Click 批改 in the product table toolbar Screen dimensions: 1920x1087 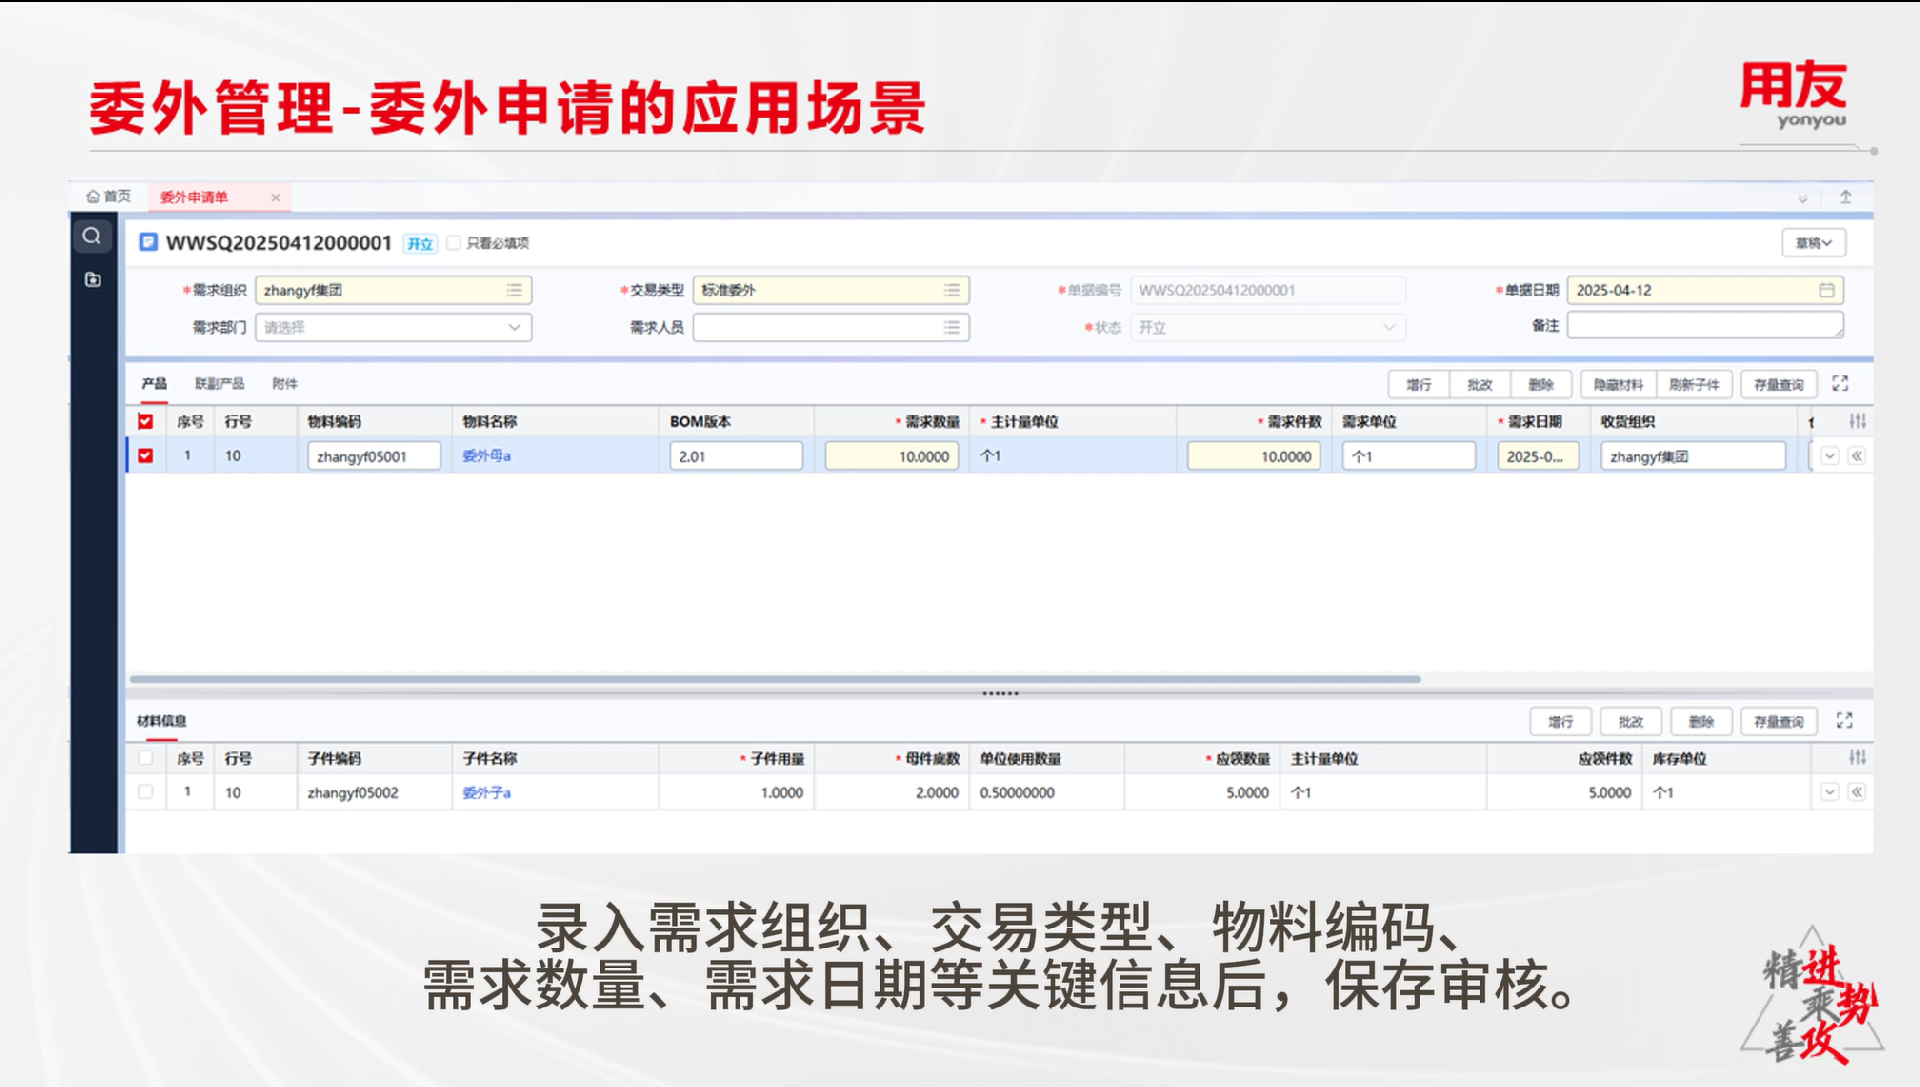[x=1480, y=385]
